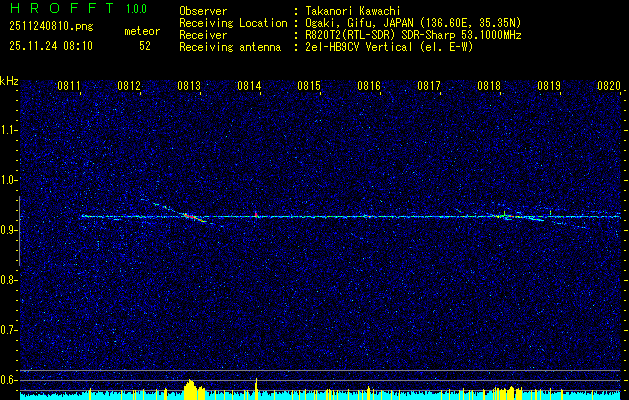Click the Receiving antenna label
Viewport: 629px width, 400px height.
pyautogui.click(x=230, y=47)
